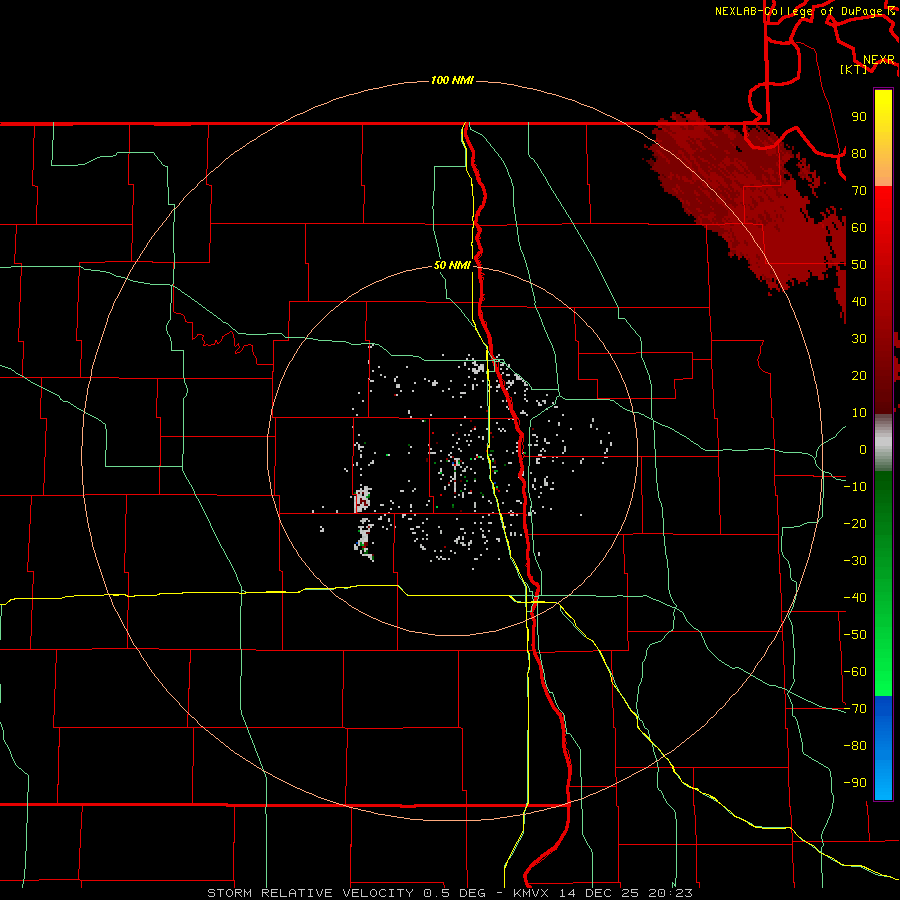Click the "14 DEC 25" date text

pos(600,893)
